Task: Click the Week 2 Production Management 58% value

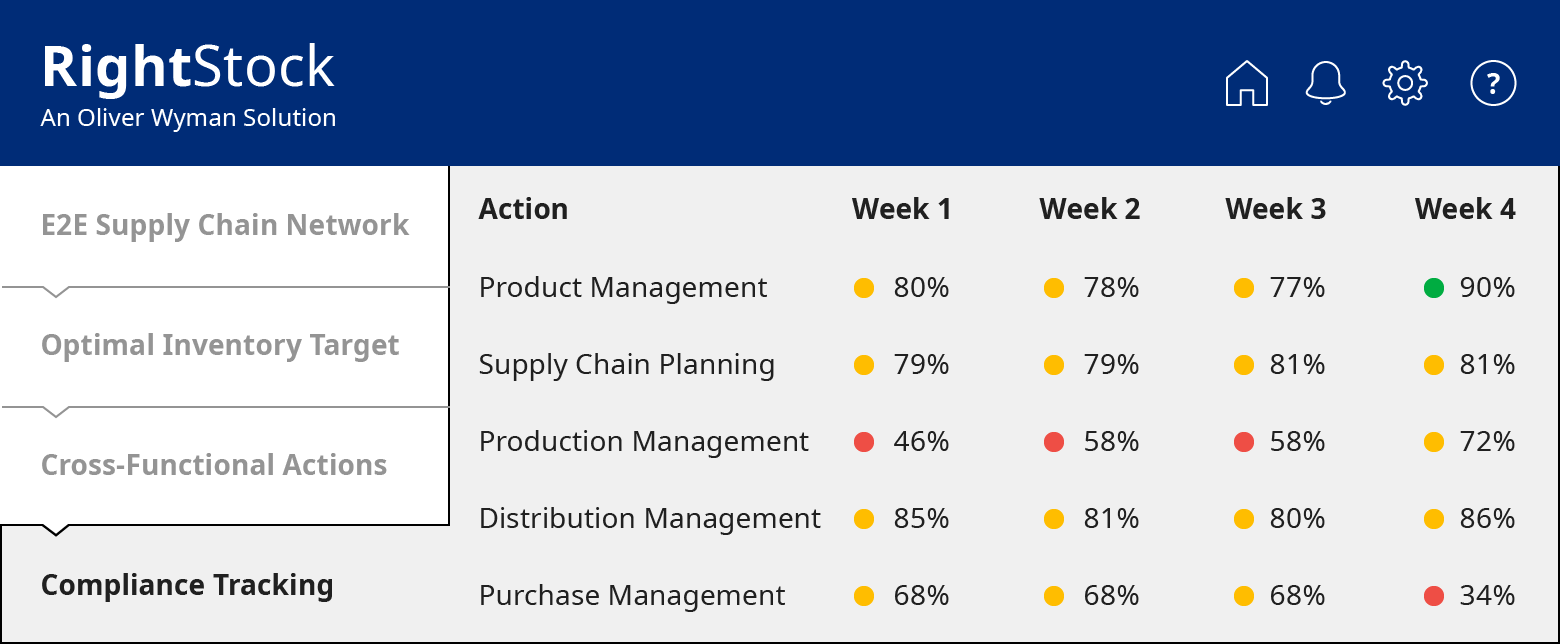Action: tap(1111, 442)
